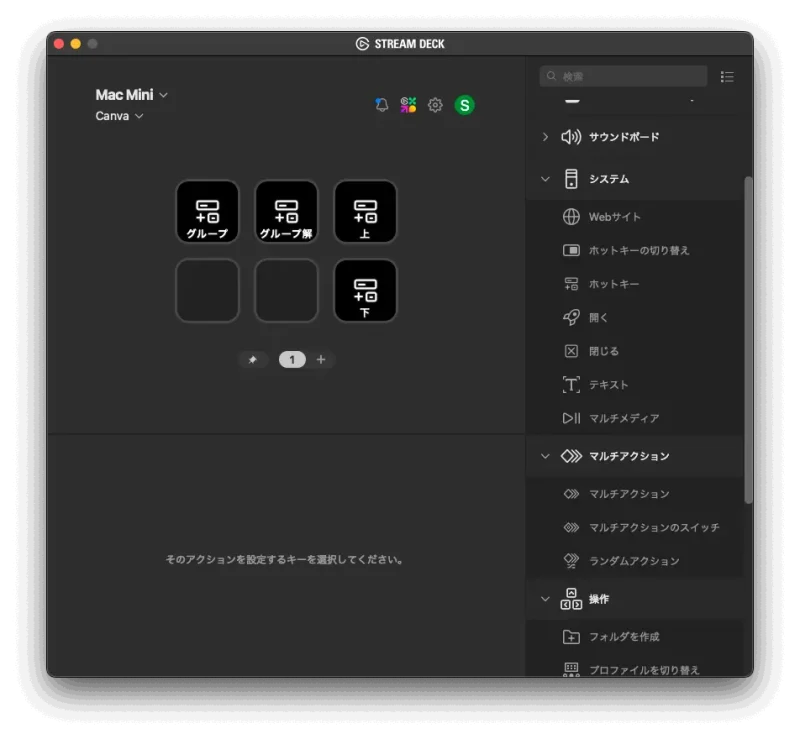Click the サウンドボード speaker icon
Screen dimensions: 800x739
pyautogui.click(x=571, y=137)
